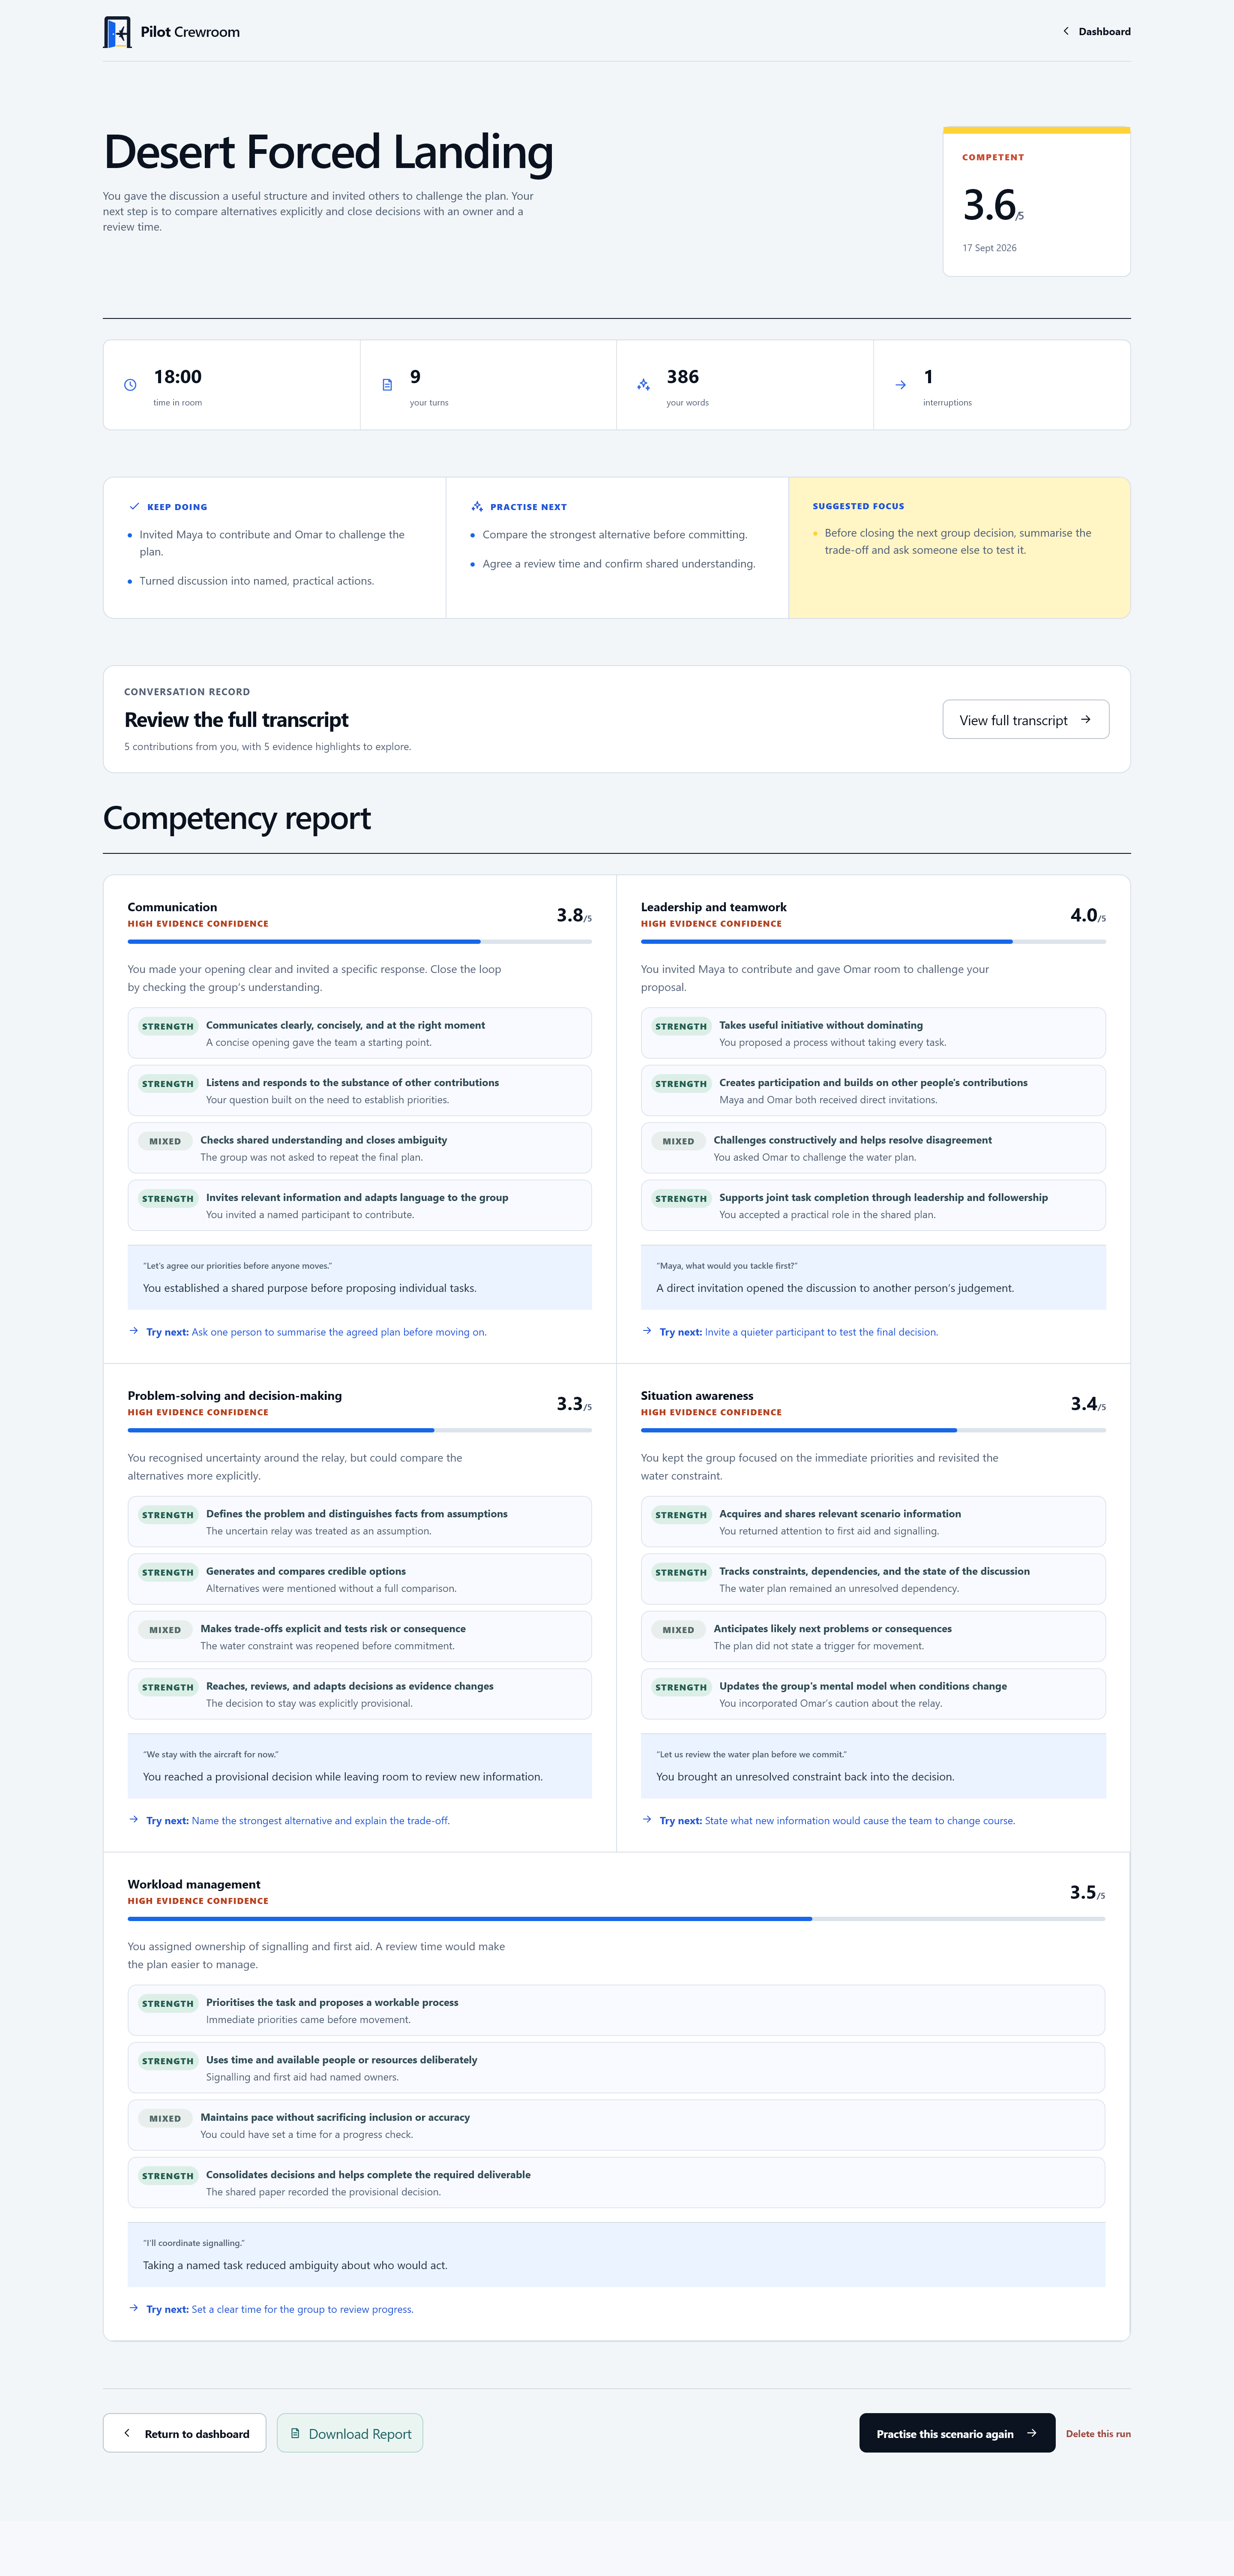Select row "Uses time and available people or resources deliberately"
The height and width of the screenshot is (2576, 1234).
pos(616,2068)
